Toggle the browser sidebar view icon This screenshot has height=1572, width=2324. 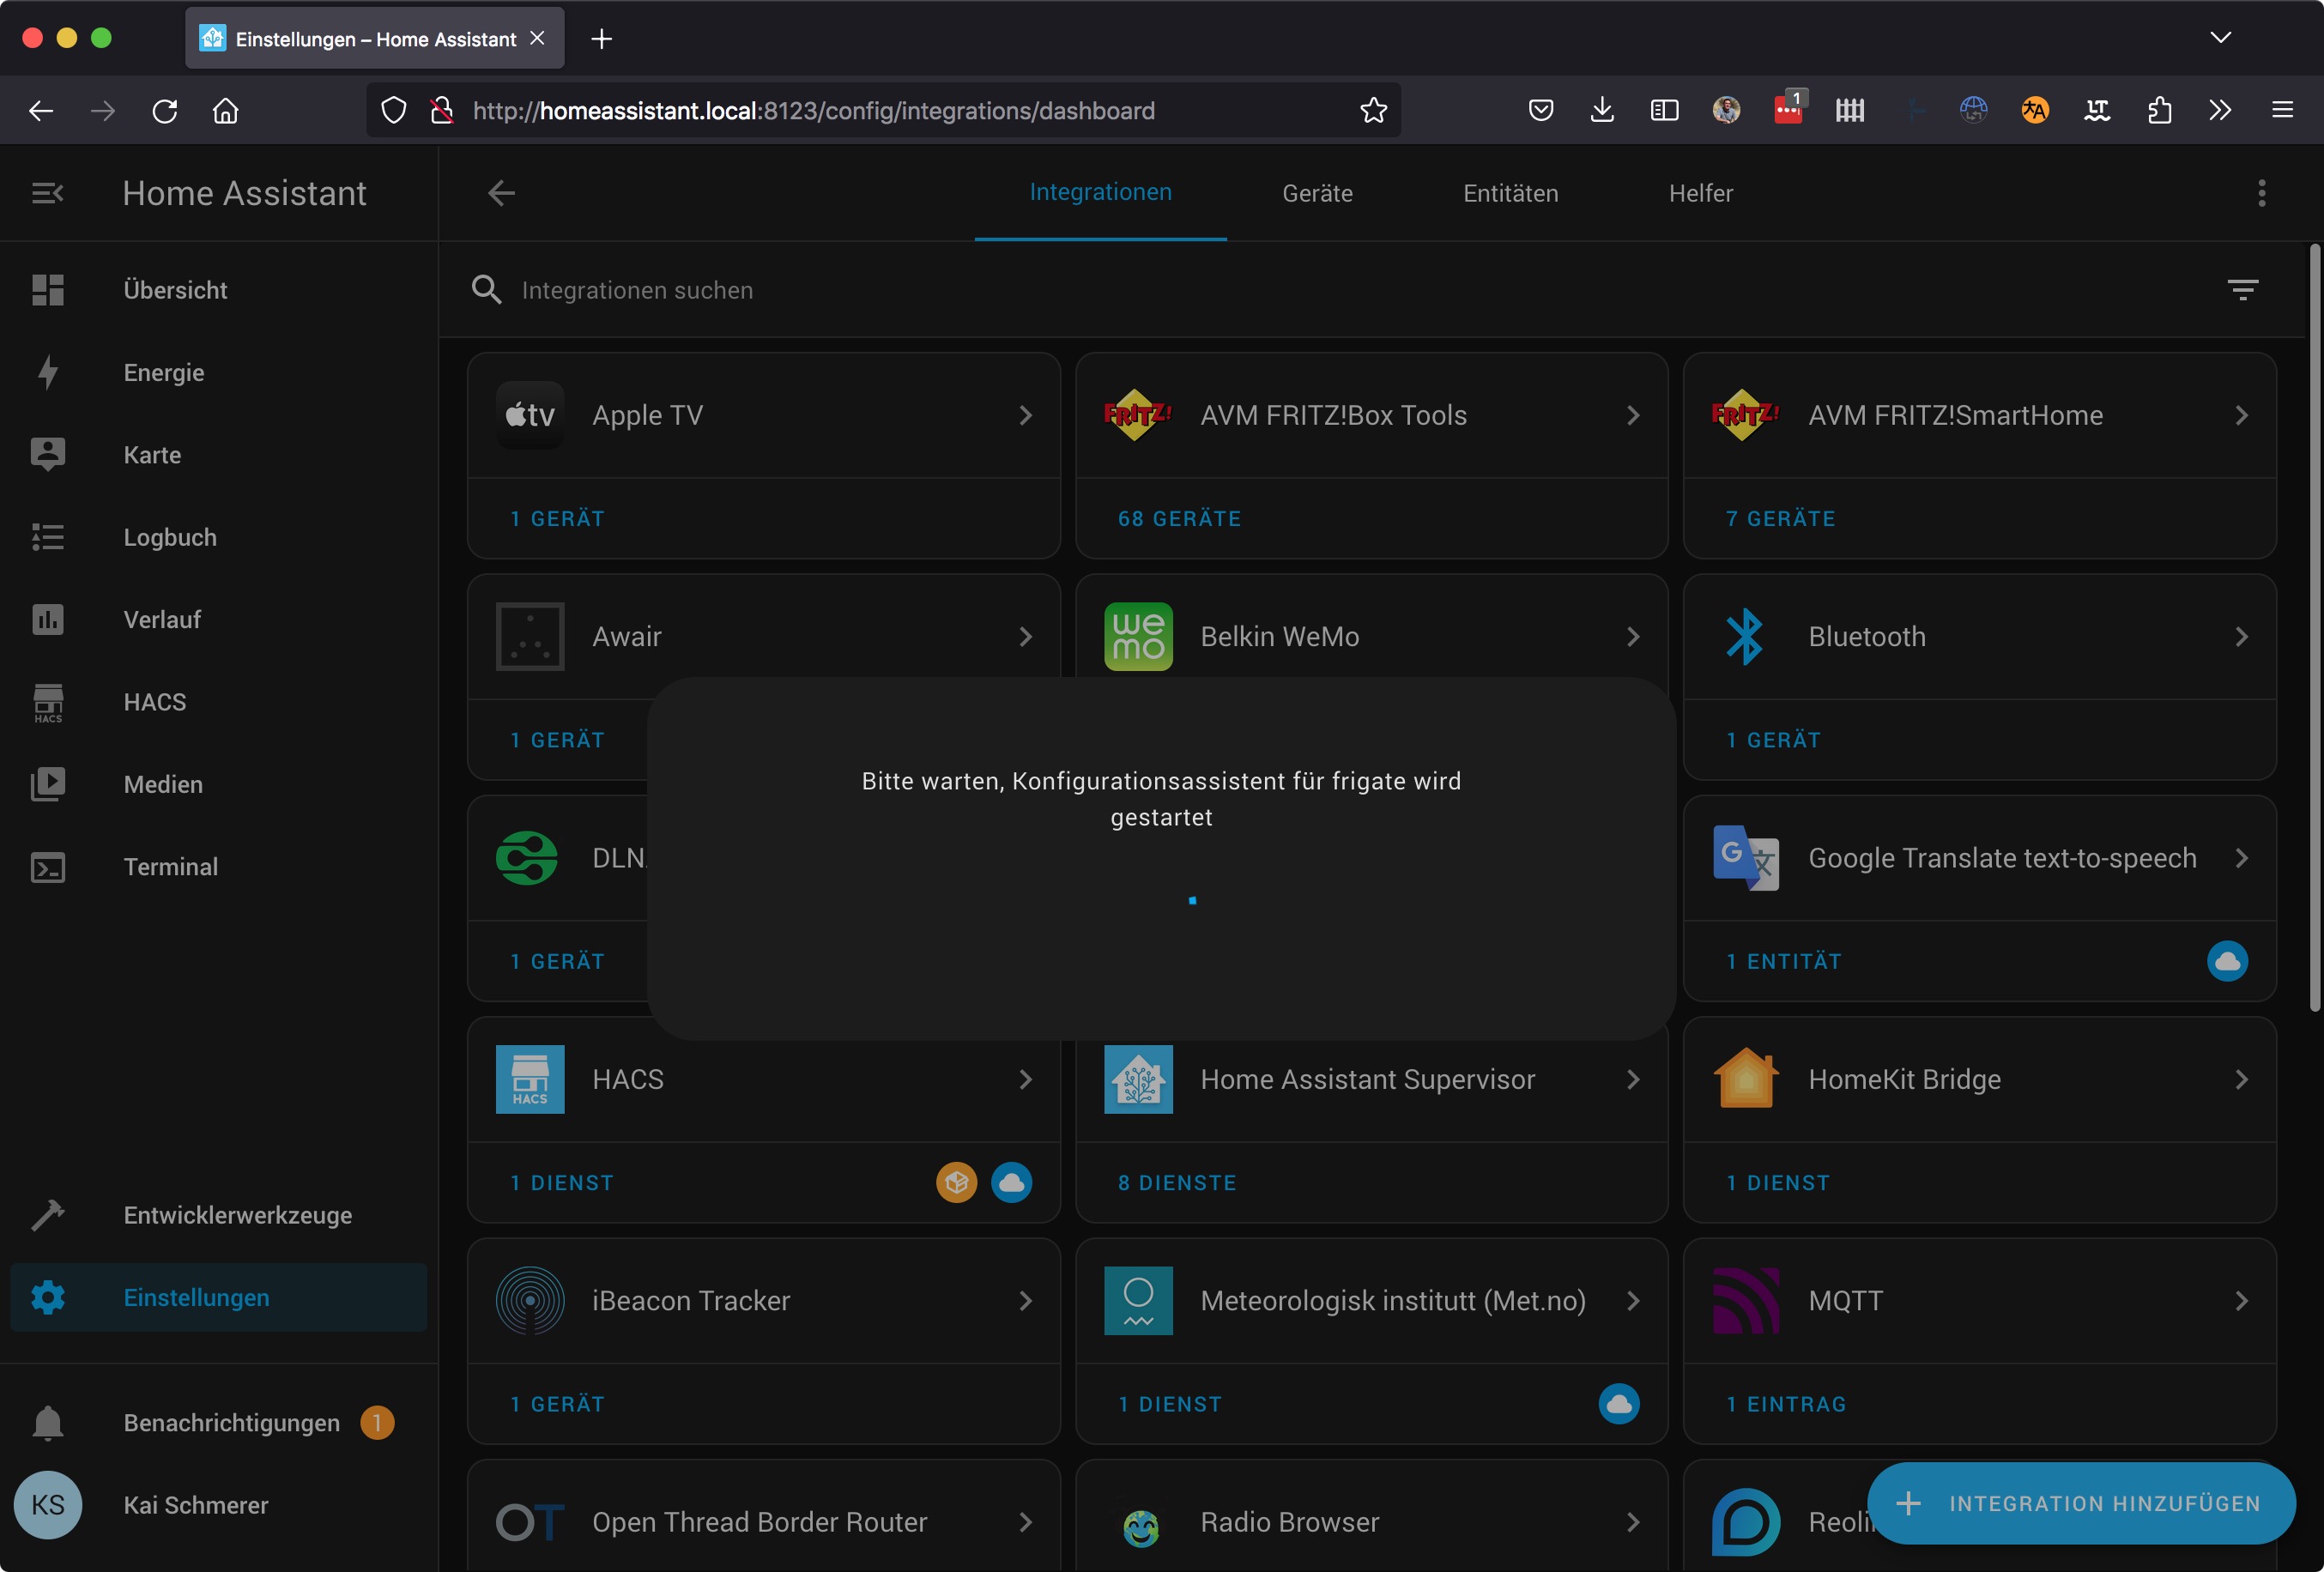click(1664, 111)
